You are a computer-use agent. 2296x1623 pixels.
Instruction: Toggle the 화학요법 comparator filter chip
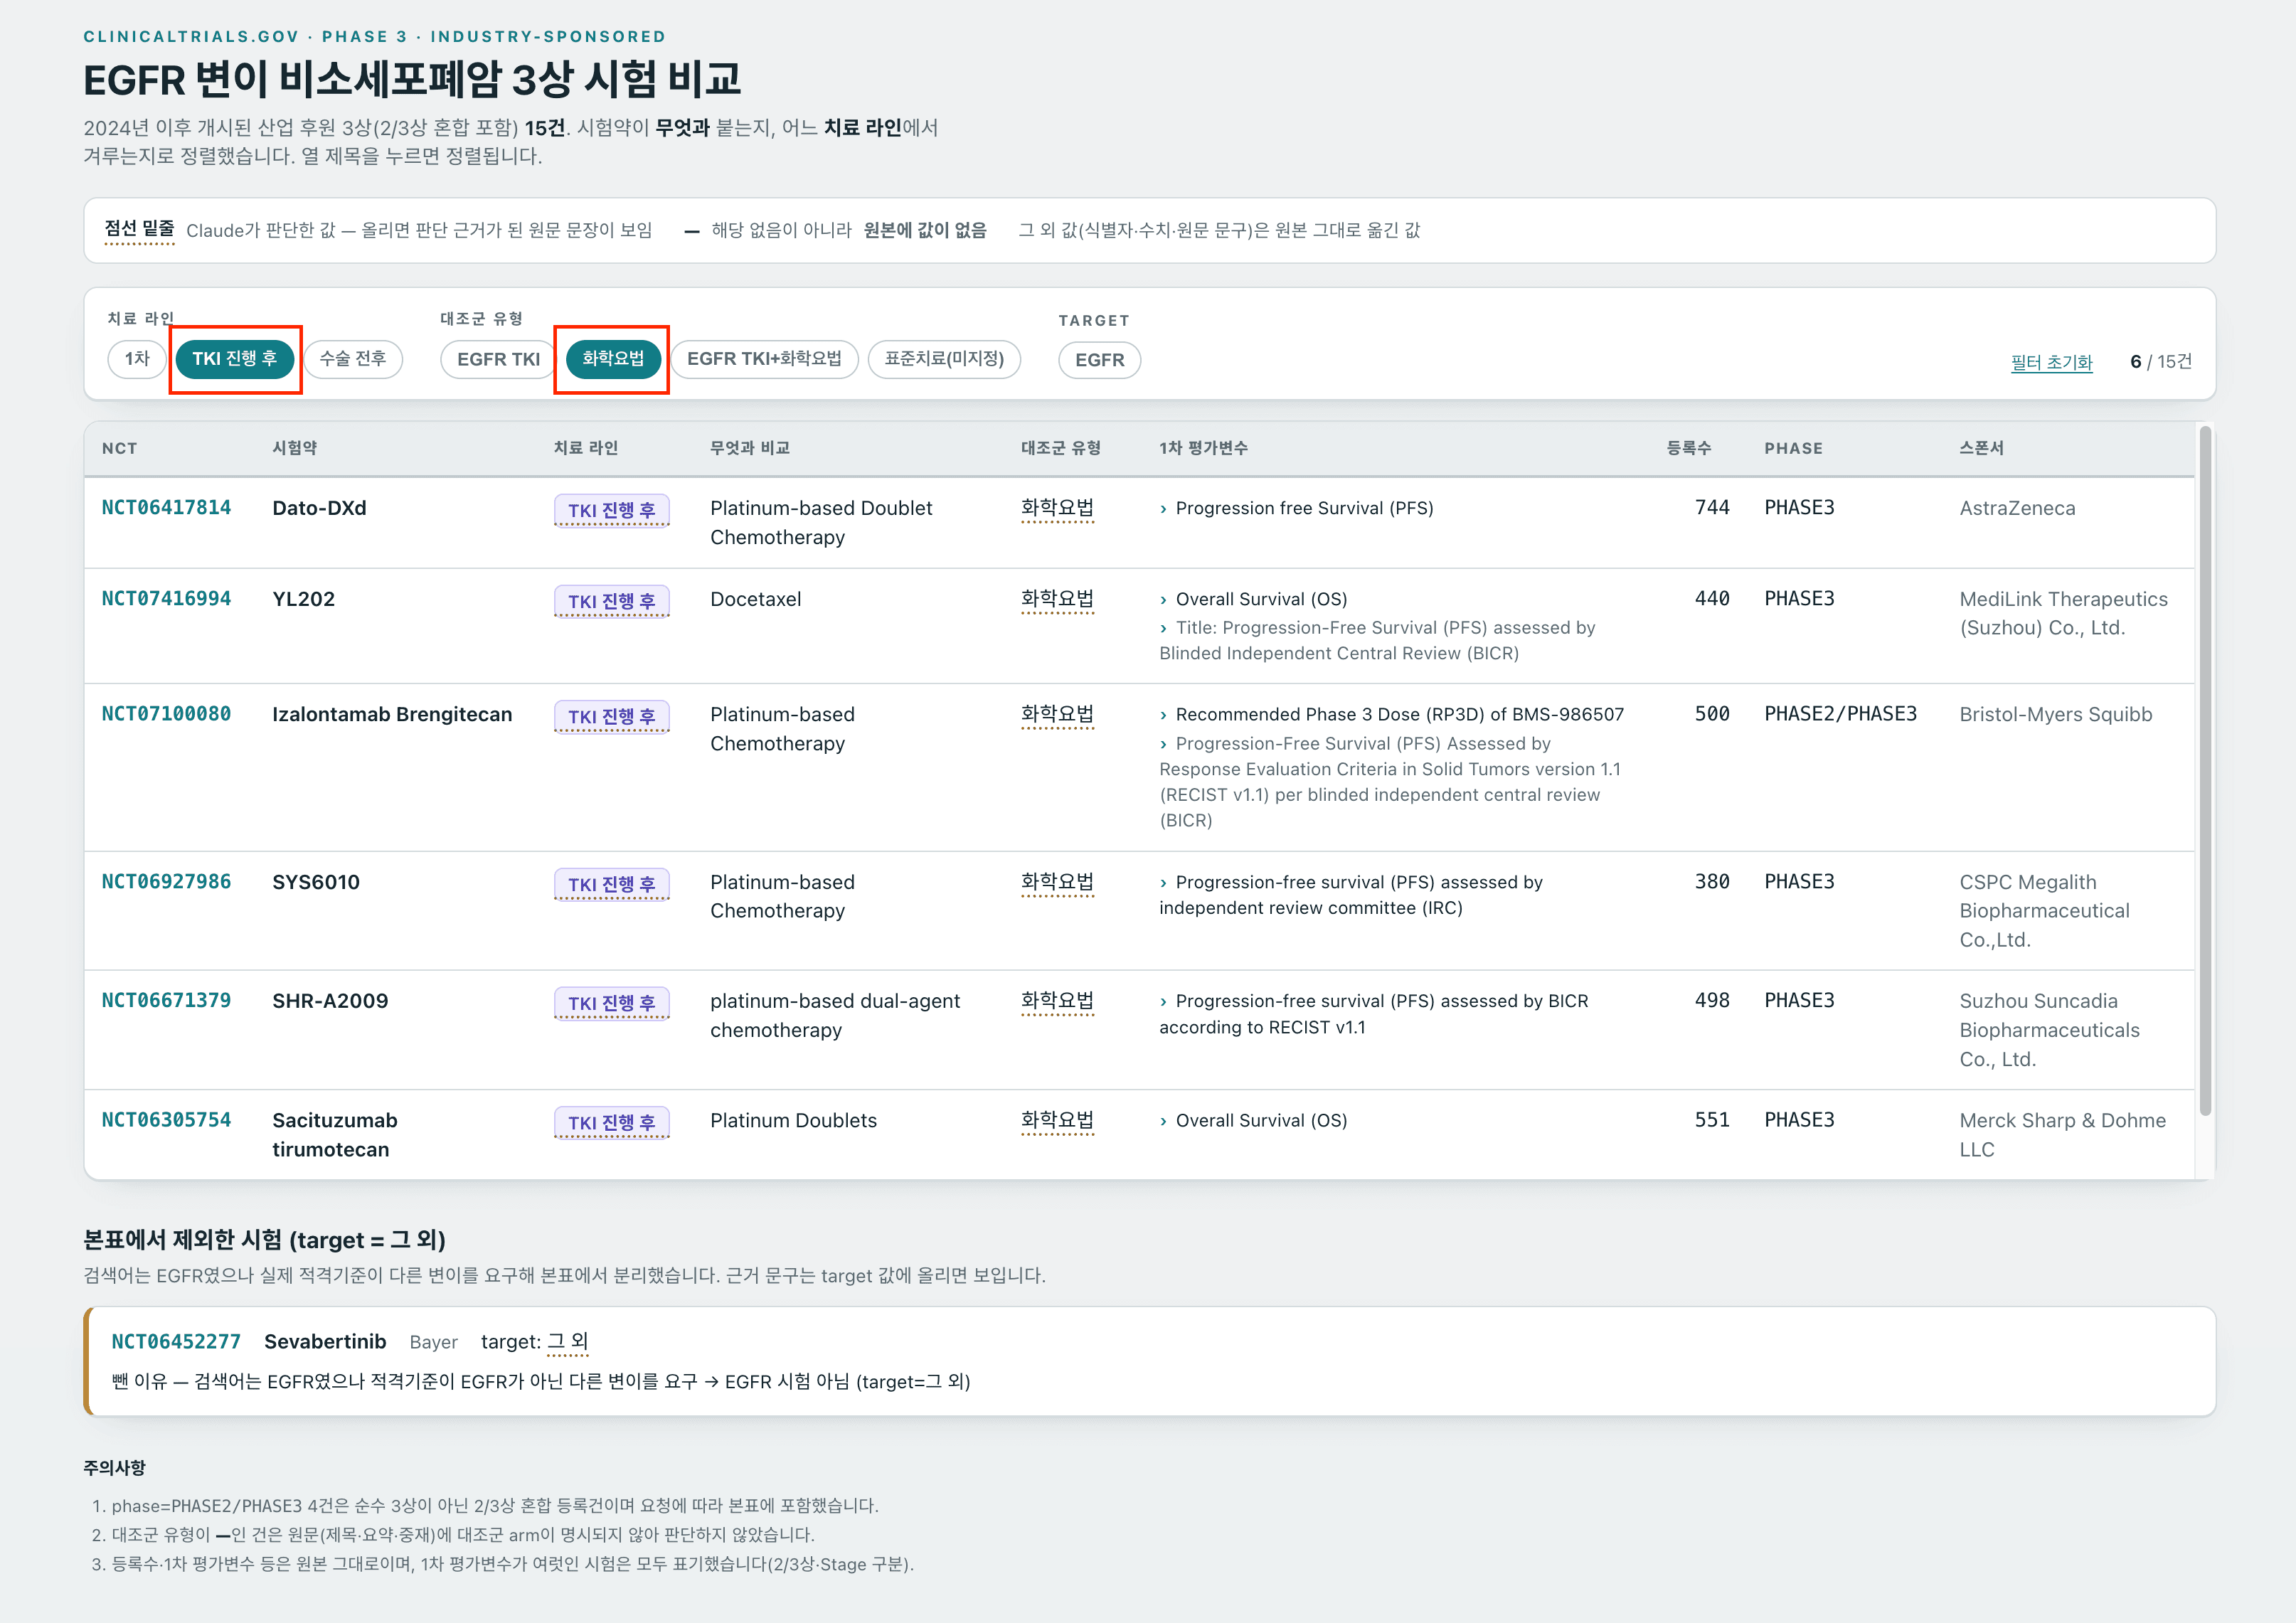613,359
